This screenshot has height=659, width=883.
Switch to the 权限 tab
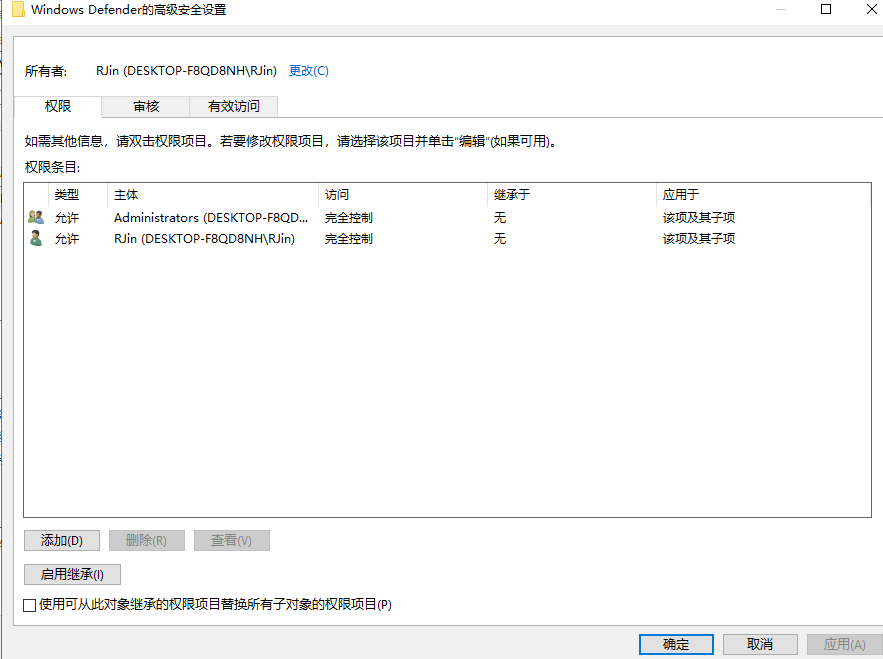[58, 106]
